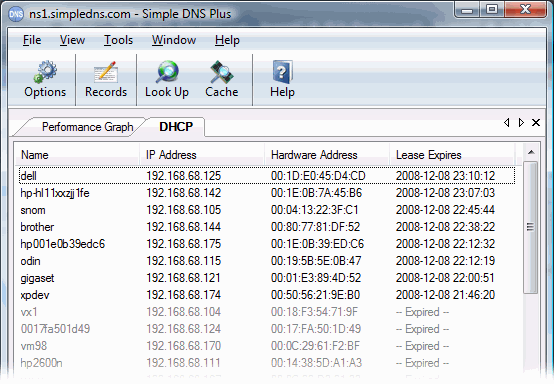
Task: Click lease expiry 2008-12-08 23:07:03
Action: [445, 193]
